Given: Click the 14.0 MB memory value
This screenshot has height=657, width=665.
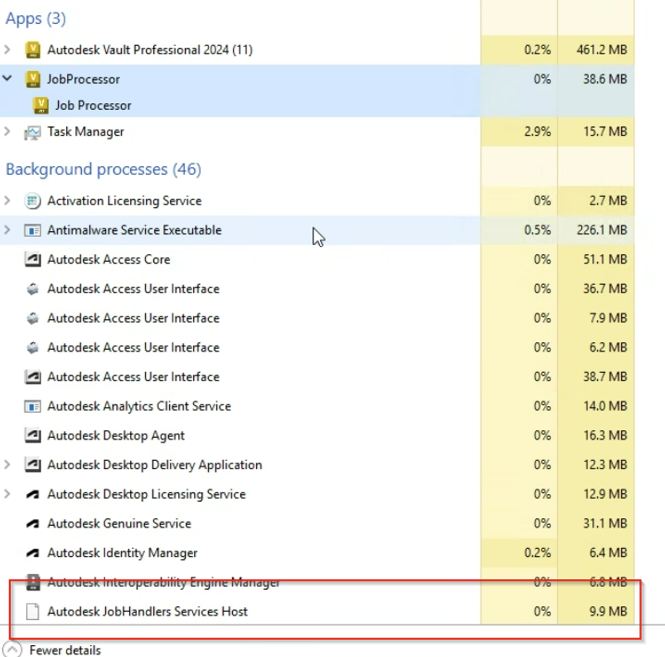Looking at the screenshot, I should pos(605,406).
